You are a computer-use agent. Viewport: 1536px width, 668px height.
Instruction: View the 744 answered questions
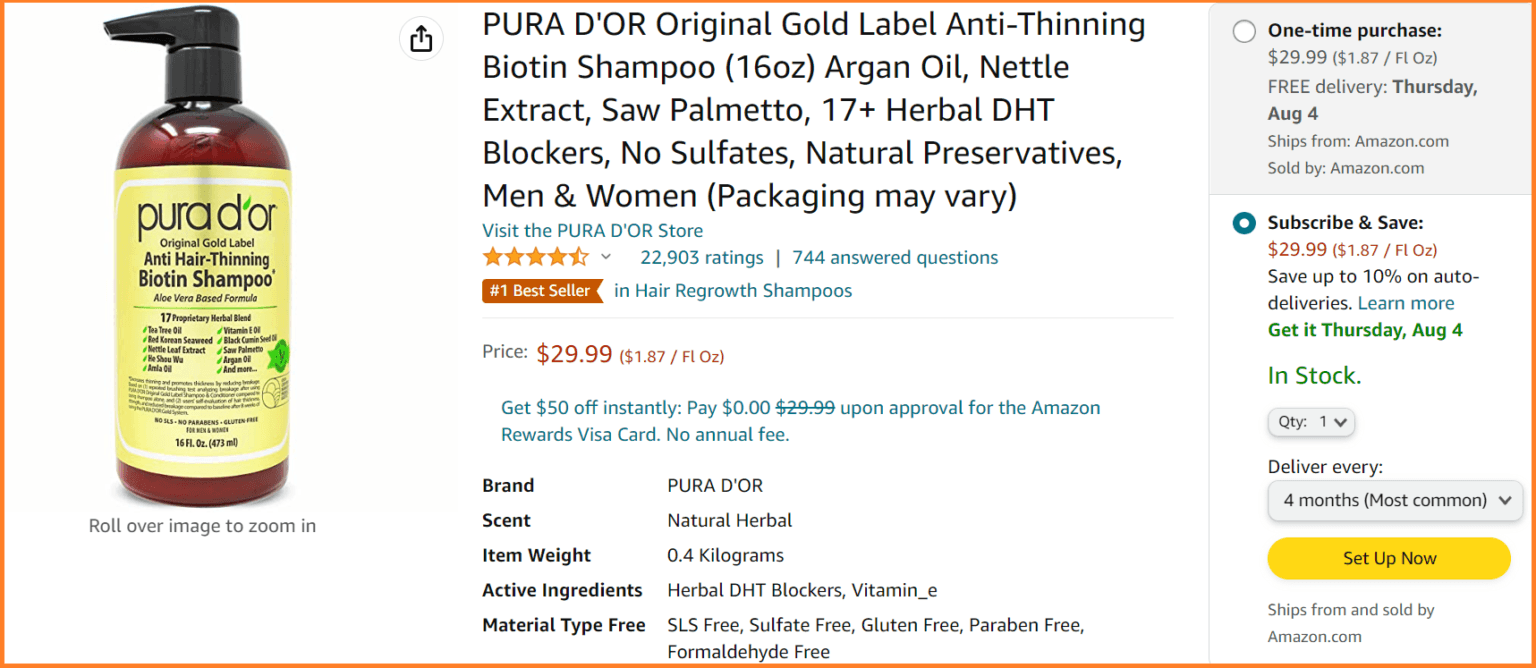tap(895, 257)
